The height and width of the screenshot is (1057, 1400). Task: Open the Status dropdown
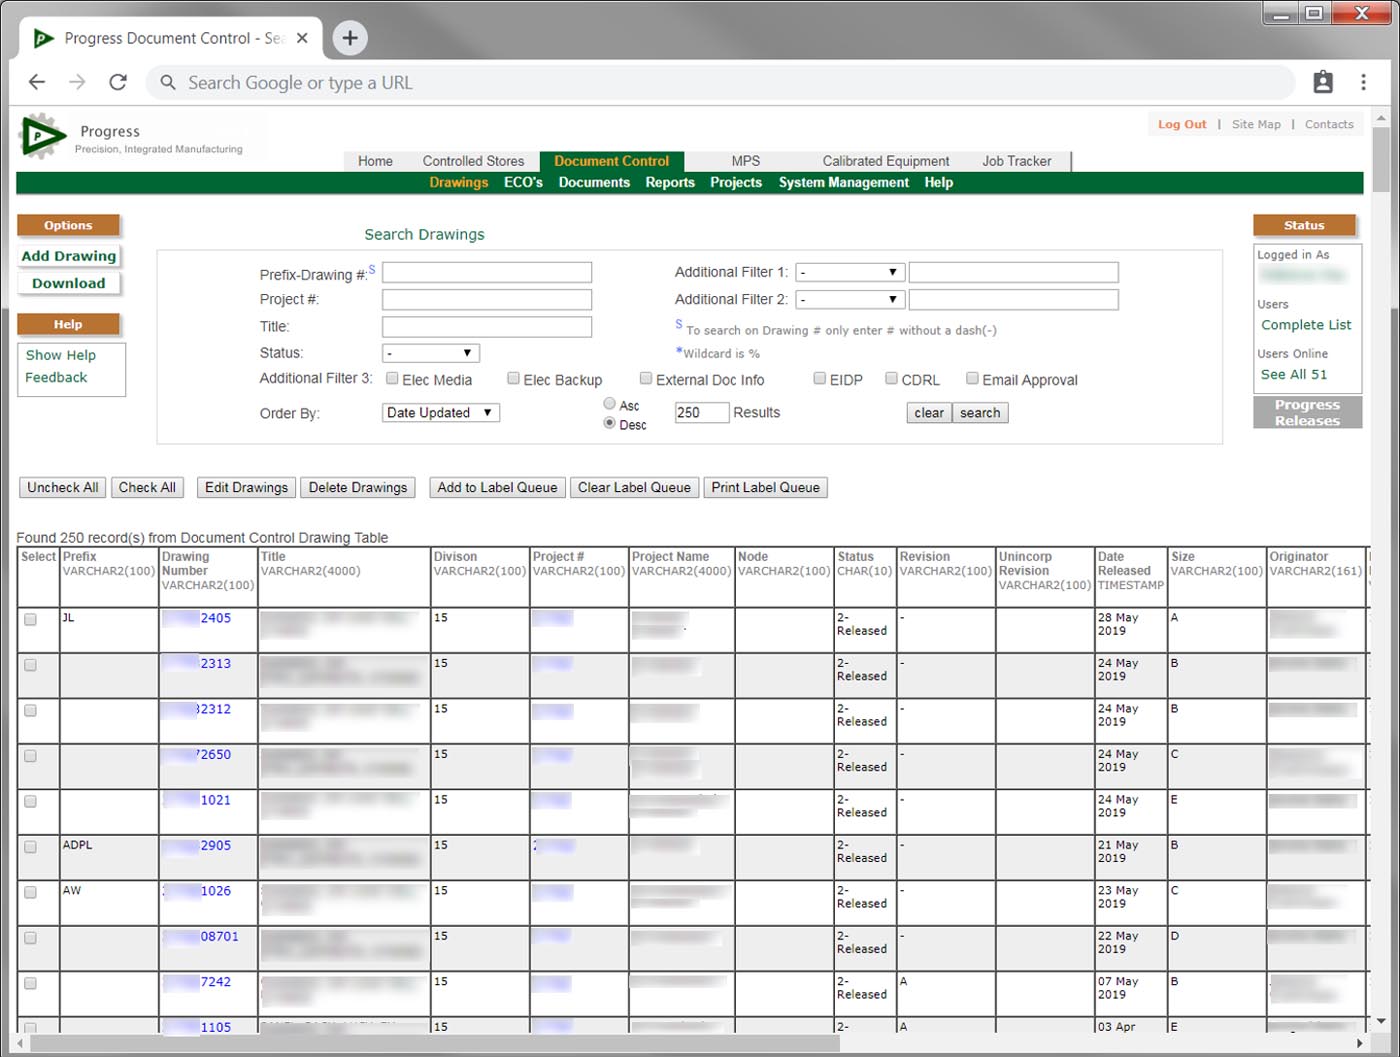pyautogui.click(x=431, y=353)
